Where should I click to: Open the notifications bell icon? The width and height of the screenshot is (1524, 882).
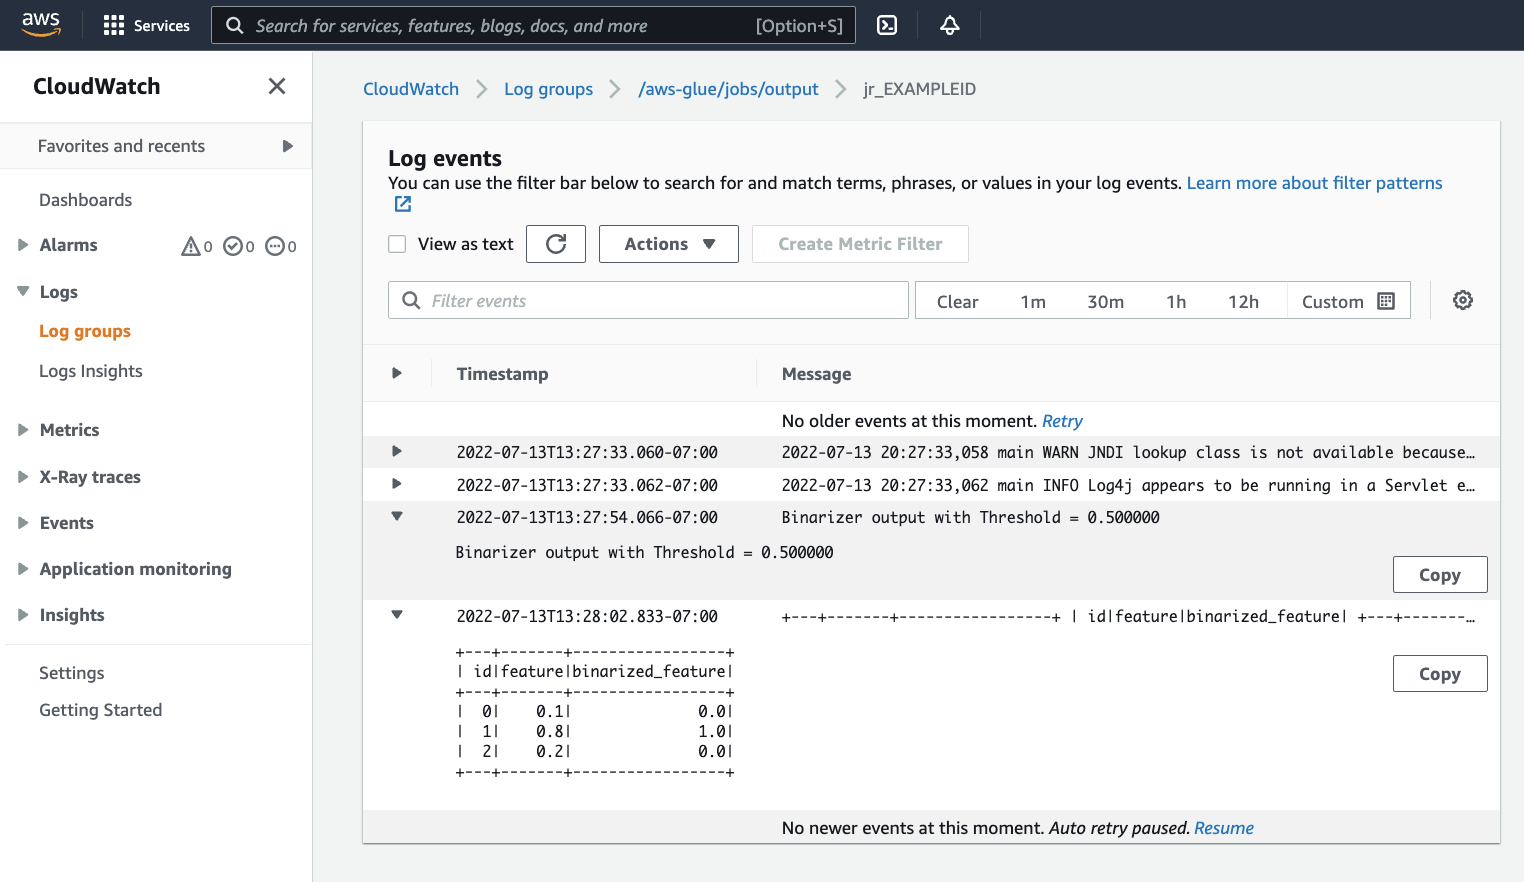(x=948, y=25)
